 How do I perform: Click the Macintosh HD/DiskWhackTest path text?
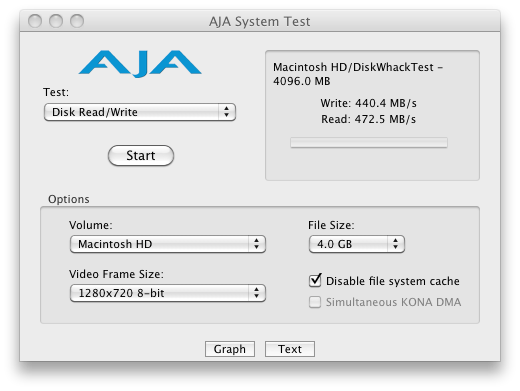pyautogui.click(x=358, y=74)
